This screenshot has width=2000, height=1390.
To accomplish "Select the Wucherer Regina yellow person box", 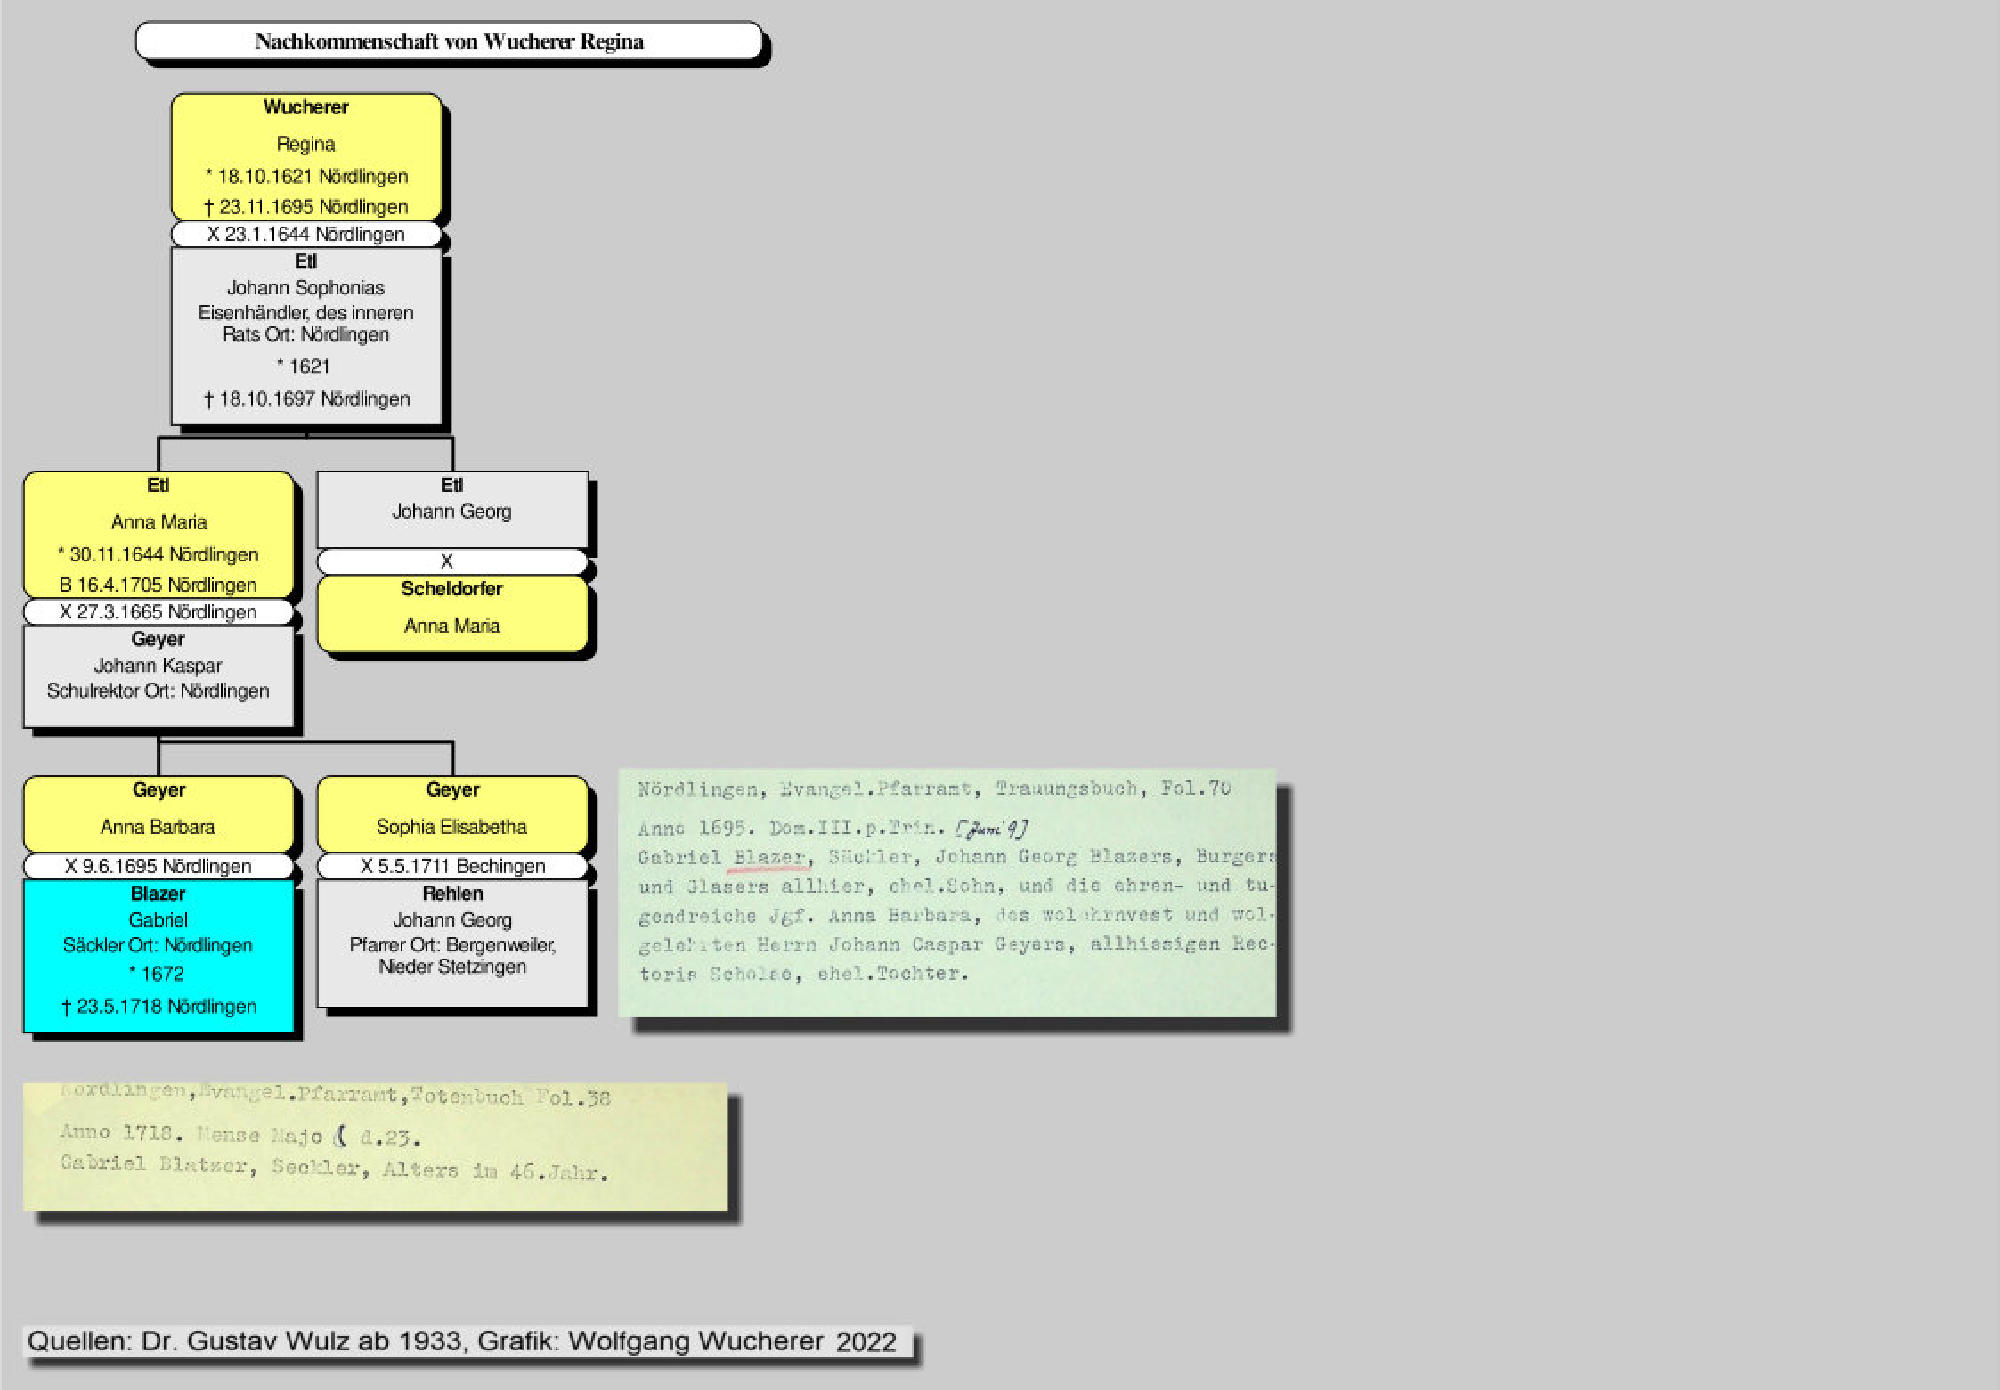I will 306,156.
